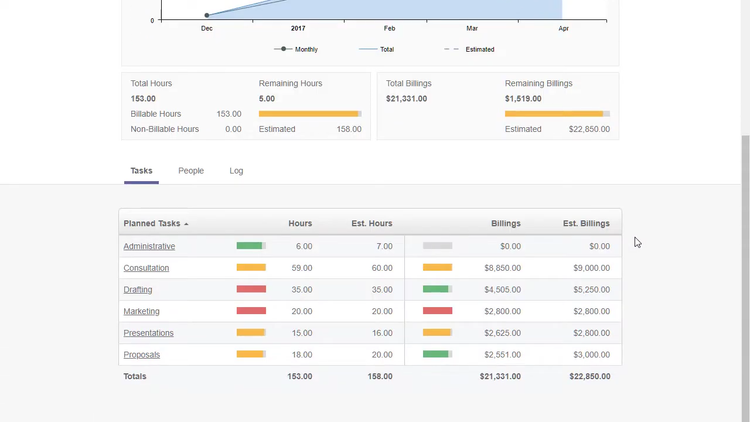This screenshot has width=750, height=422.
Task: Click the Dec data point on the chart
Action: pos(207,15)
